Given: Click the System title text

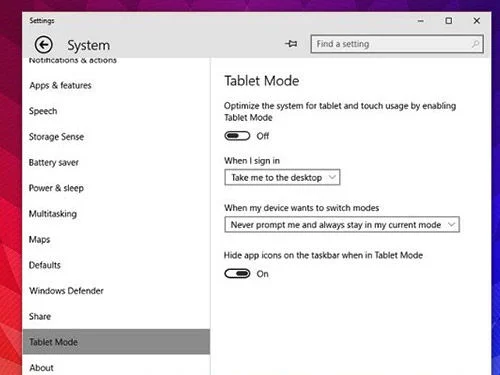Looking at the screenshot, I should tap(88, 45).
